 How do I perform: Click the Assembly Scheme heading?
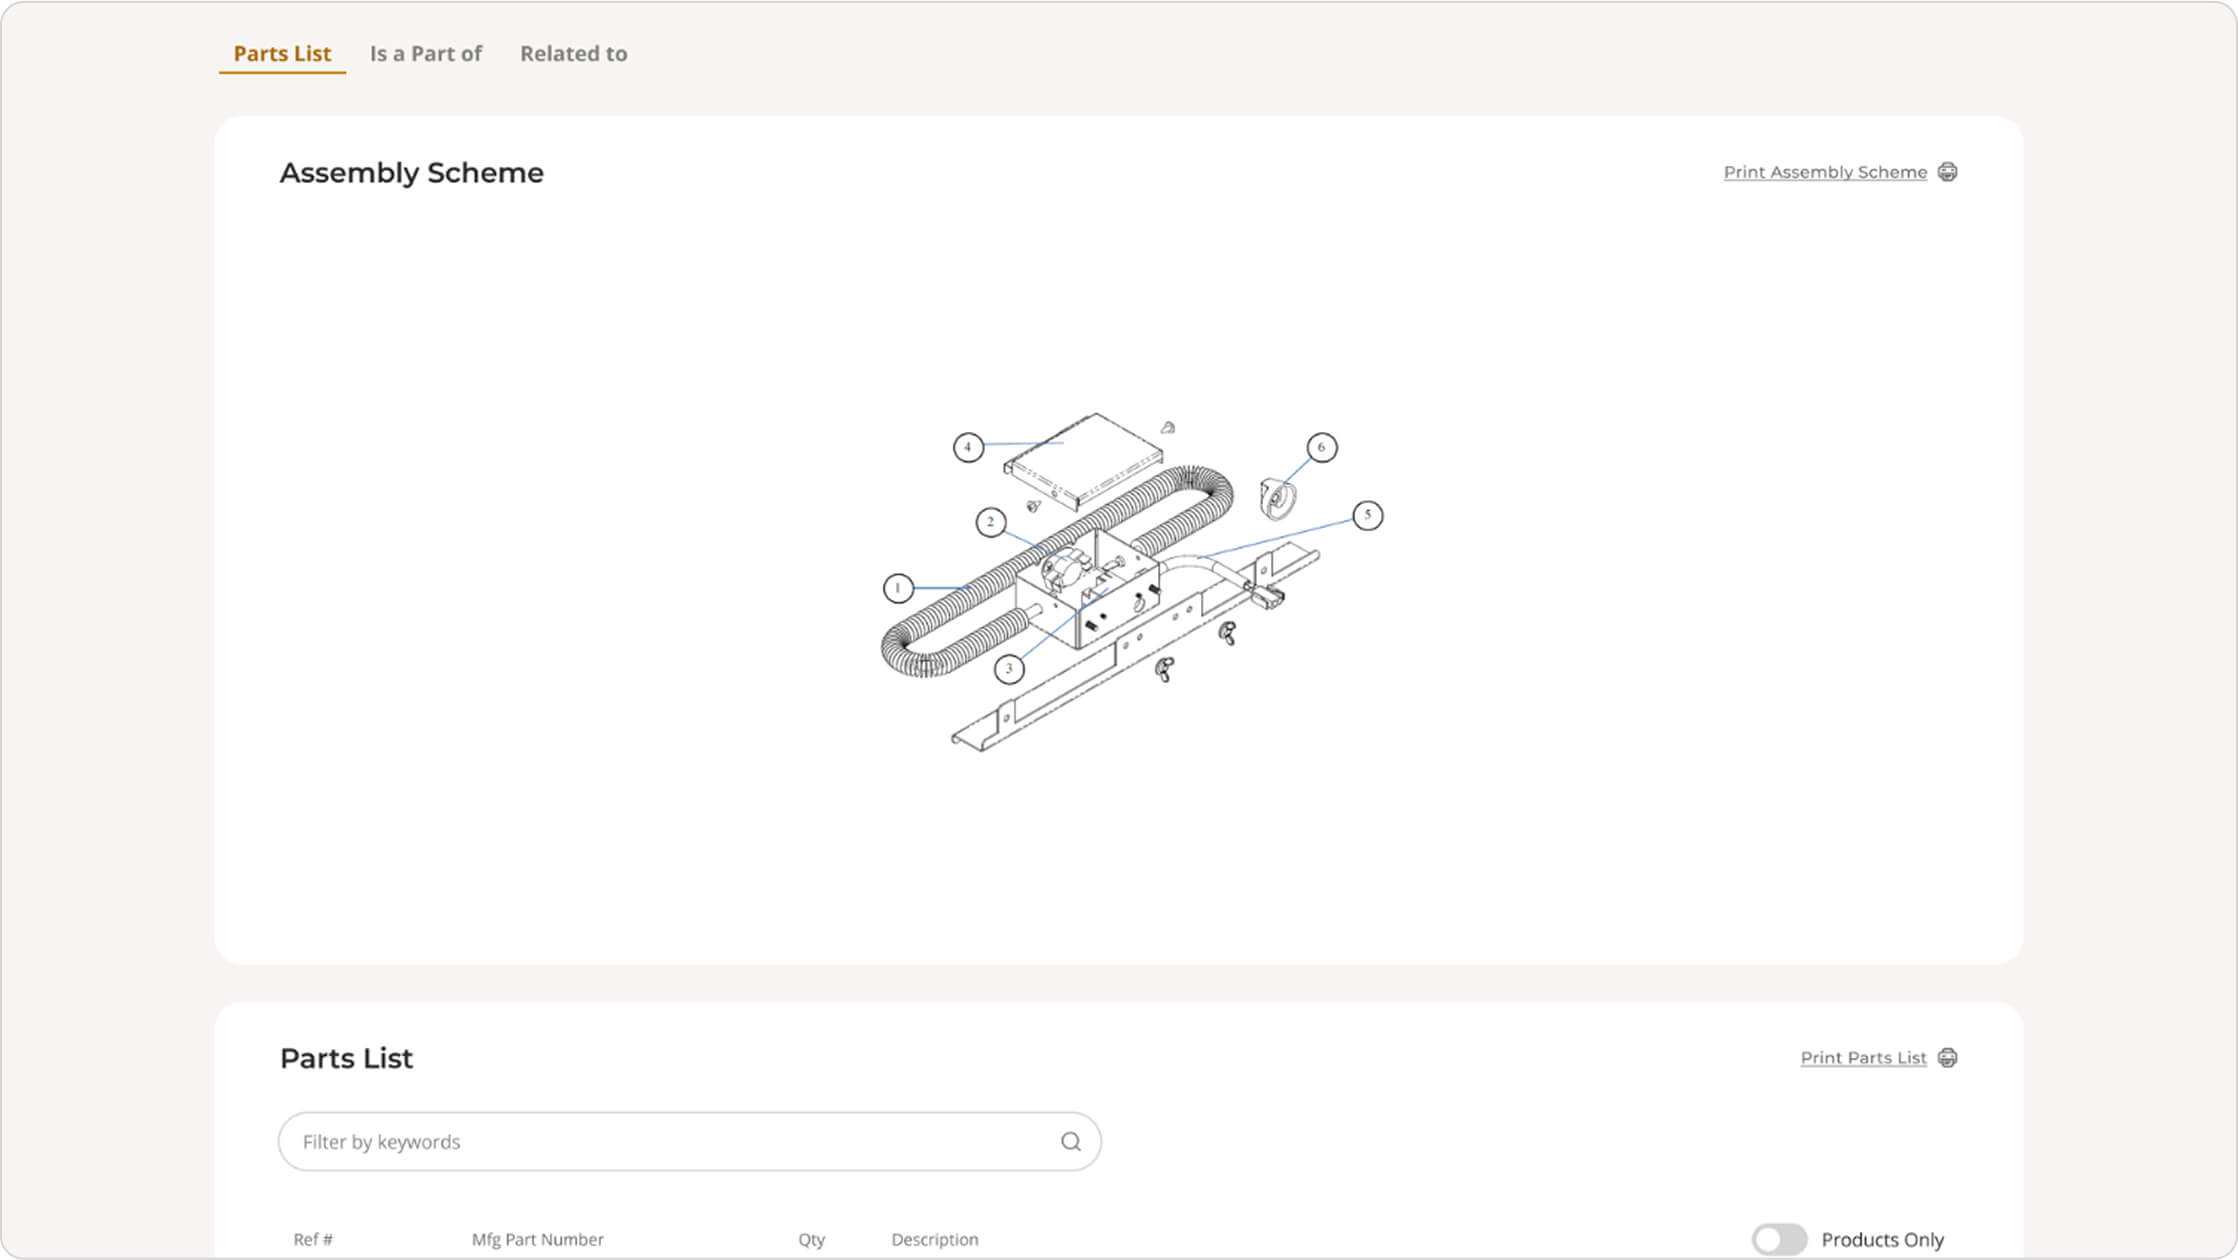point(411,173)
